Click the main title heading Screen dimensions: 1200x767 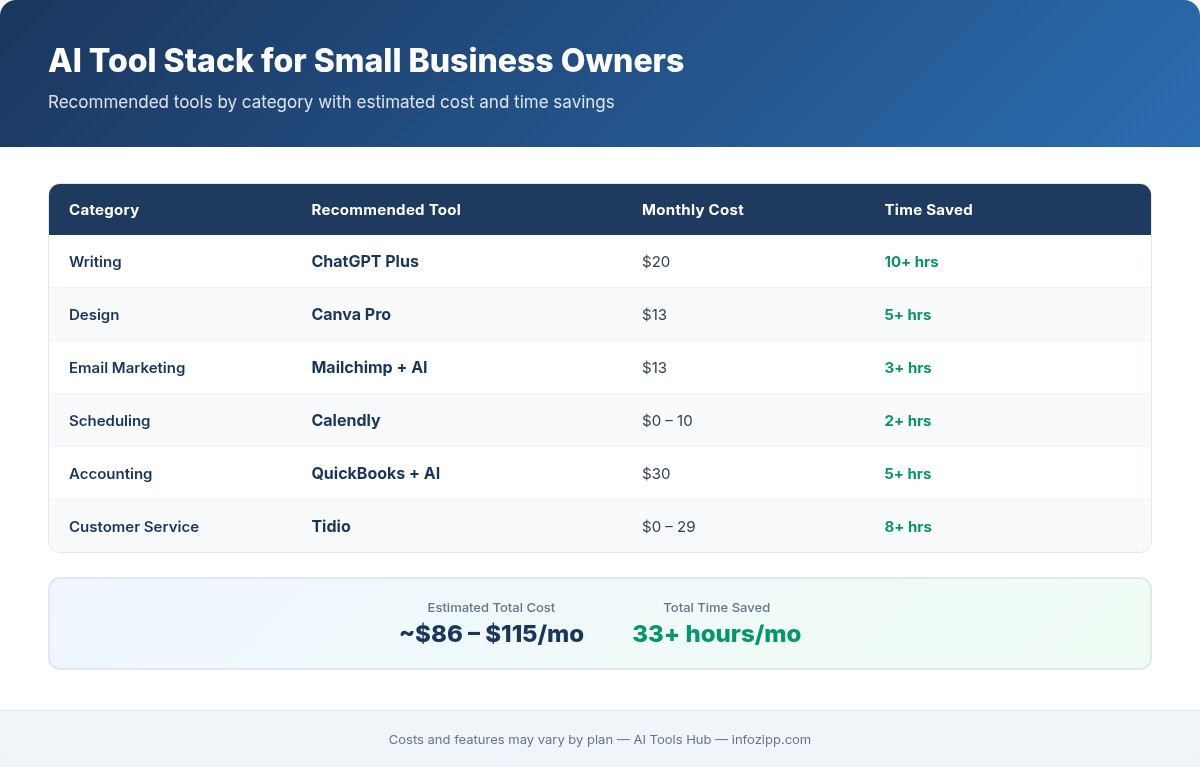point(366,61)
